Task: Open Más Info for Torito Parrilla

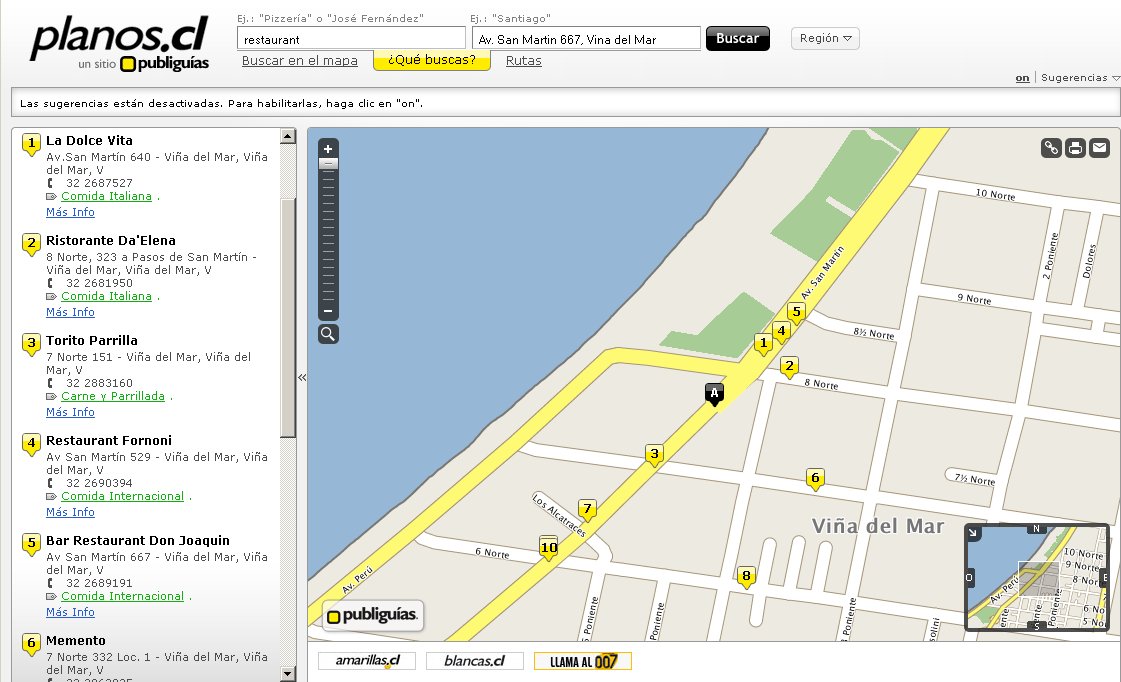Action: click(x=70, y=412)
